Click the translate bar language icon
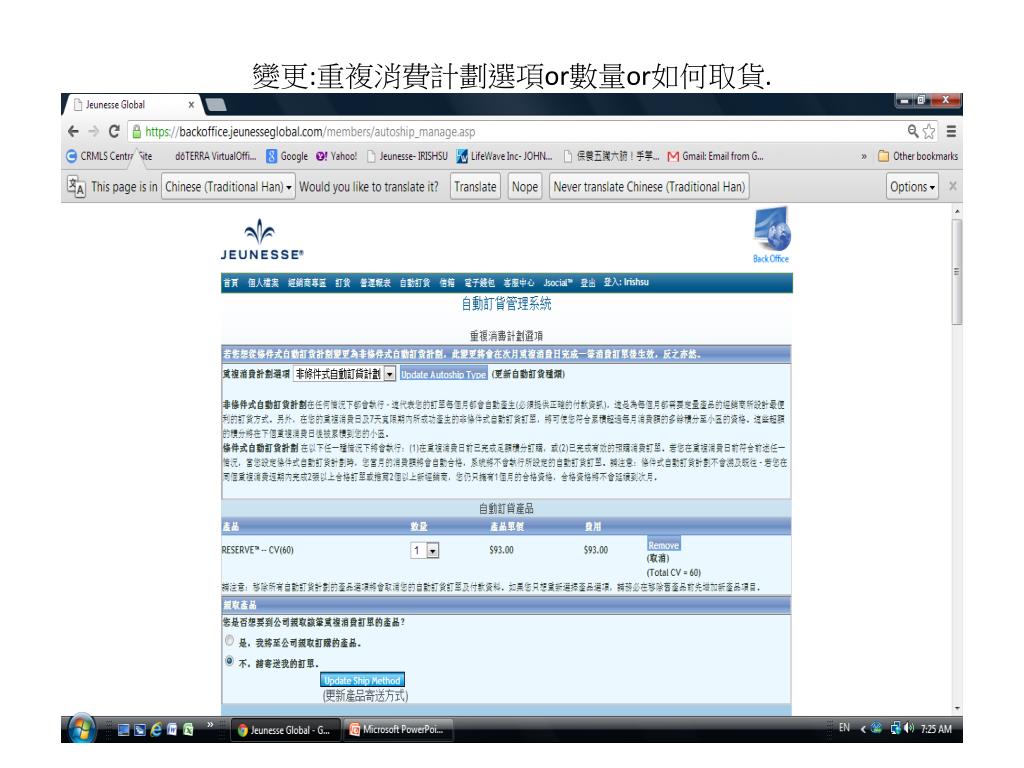This screenshot has height=768, width=1024. (x=76, y=187)
